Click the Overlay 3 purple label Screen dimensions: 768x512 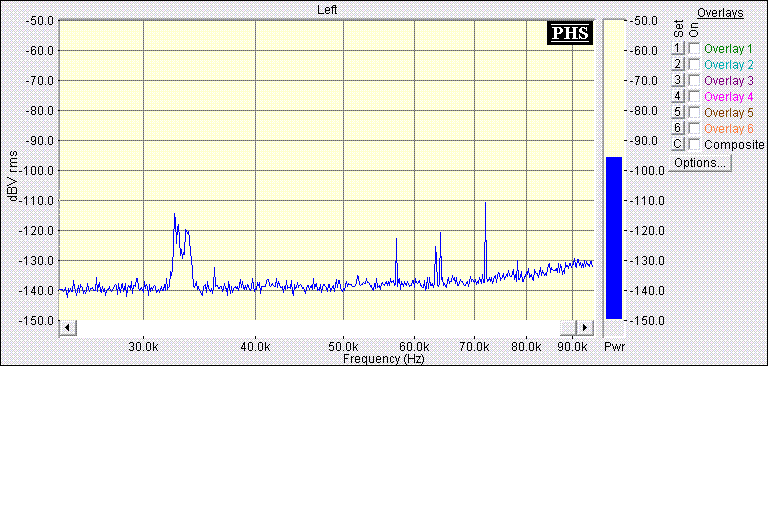728,80
